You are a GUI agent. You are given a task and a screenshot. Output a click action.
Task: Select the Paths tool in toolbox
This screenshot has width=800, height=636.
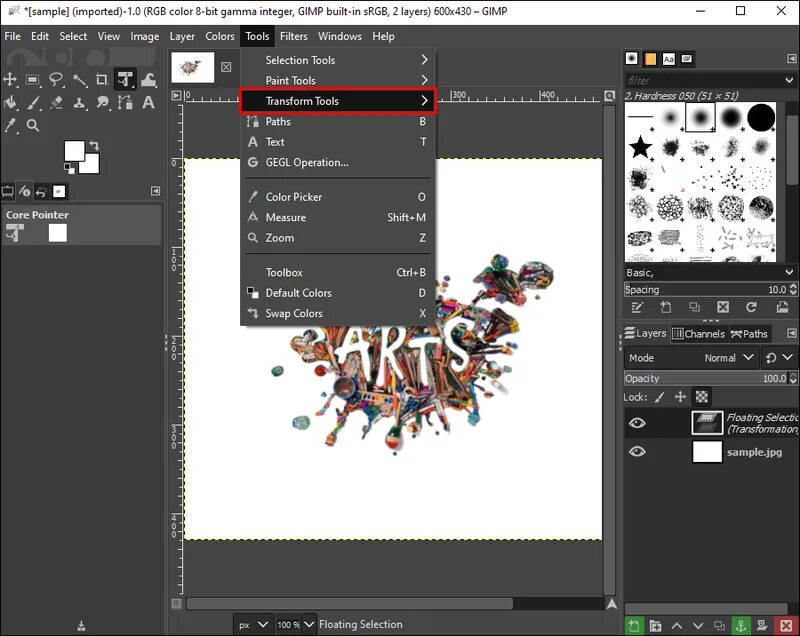pyautogui.click(x=125, y=103)
